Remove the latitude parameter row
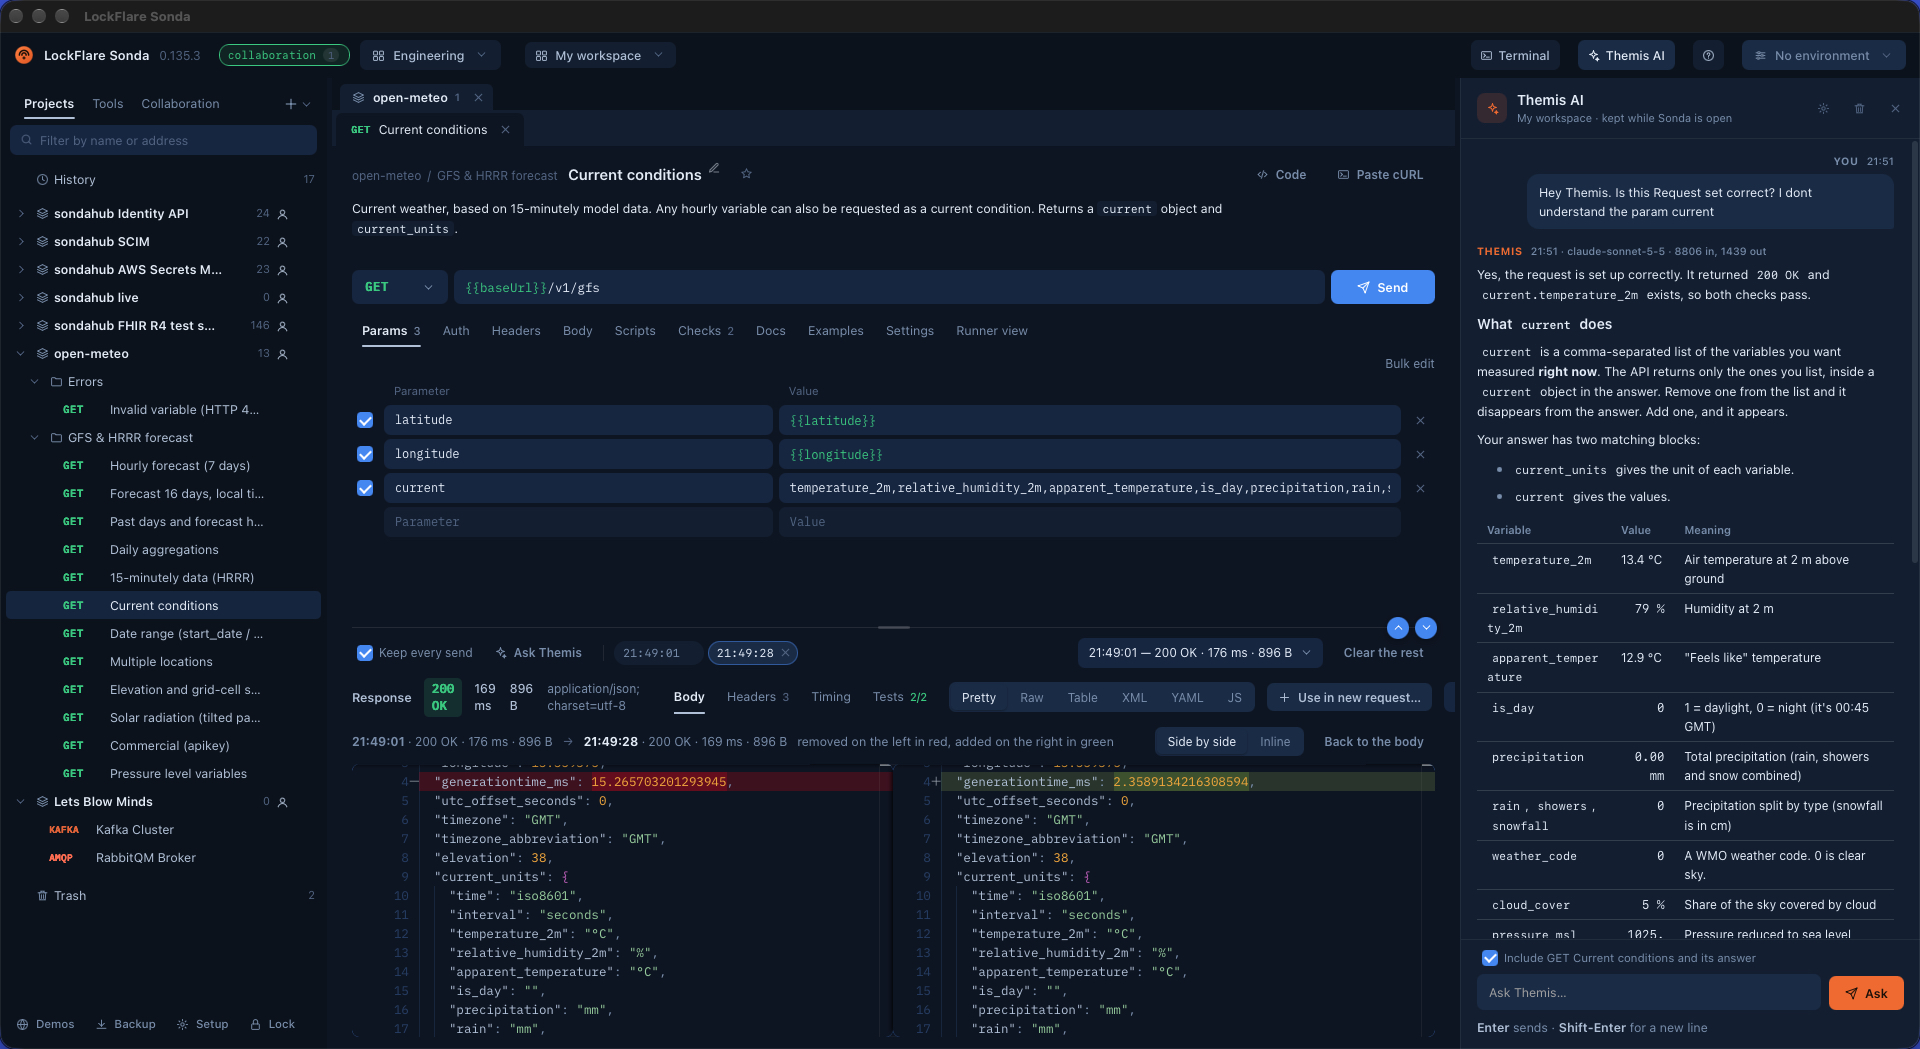Viewport: 1920px width, 1049px height. click(1420, 421)
